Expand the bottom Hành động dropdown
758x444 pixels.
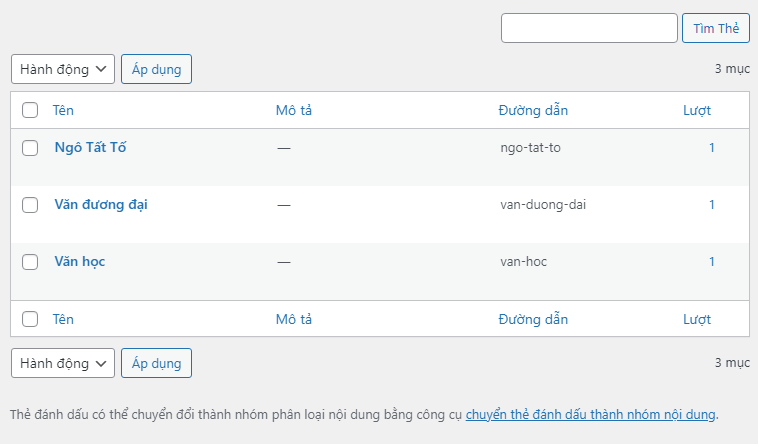tap(63, 363)
